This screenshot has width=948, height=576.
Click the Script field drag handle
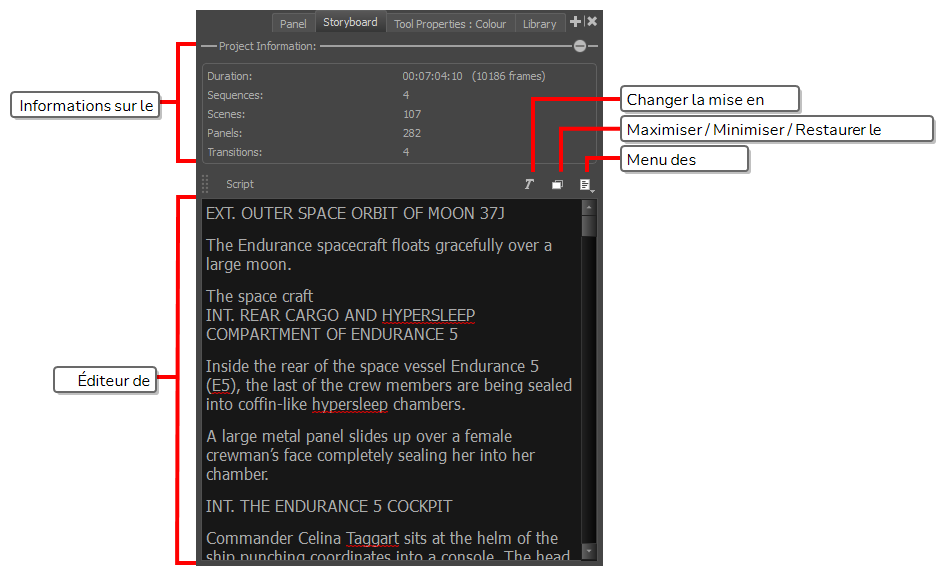click(206, 184)
